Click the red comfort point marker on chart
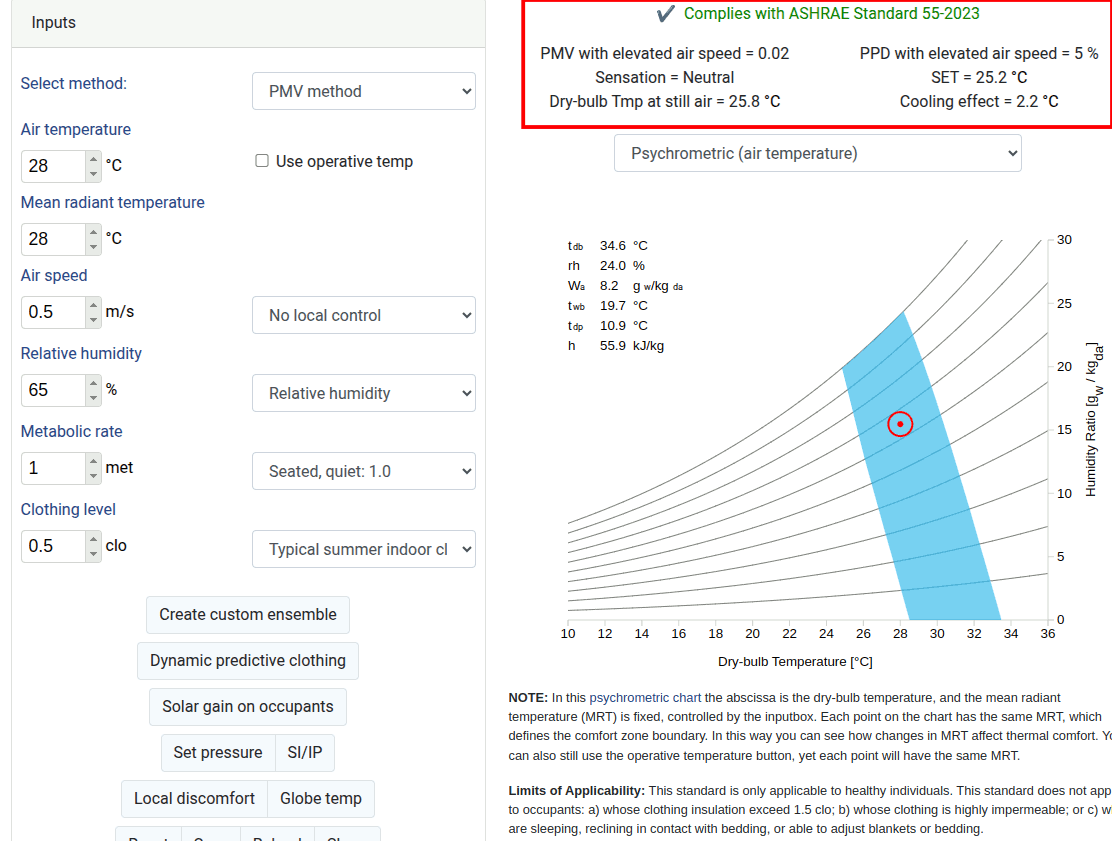The width and height of the screenshot is (1112, 841). tap(900, 424)
